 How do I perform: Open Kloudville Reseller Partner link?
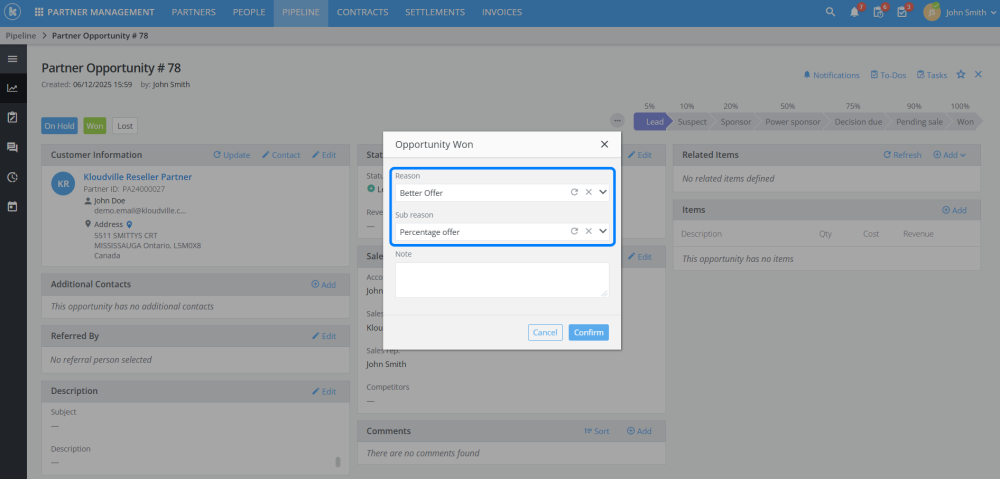coord(138,177)
